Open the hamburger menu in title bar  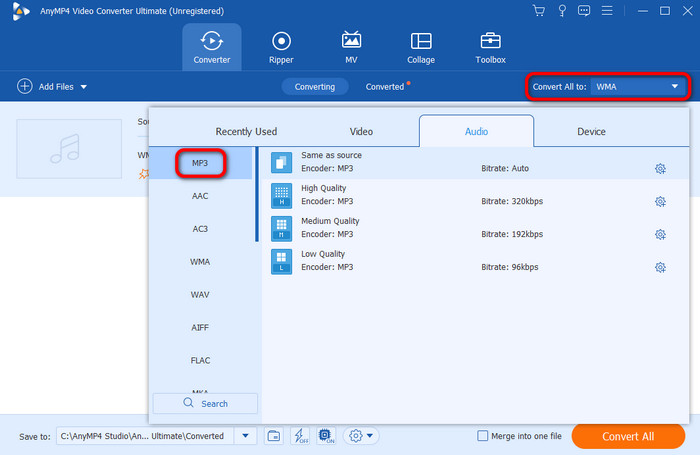[x=607, y=11]
